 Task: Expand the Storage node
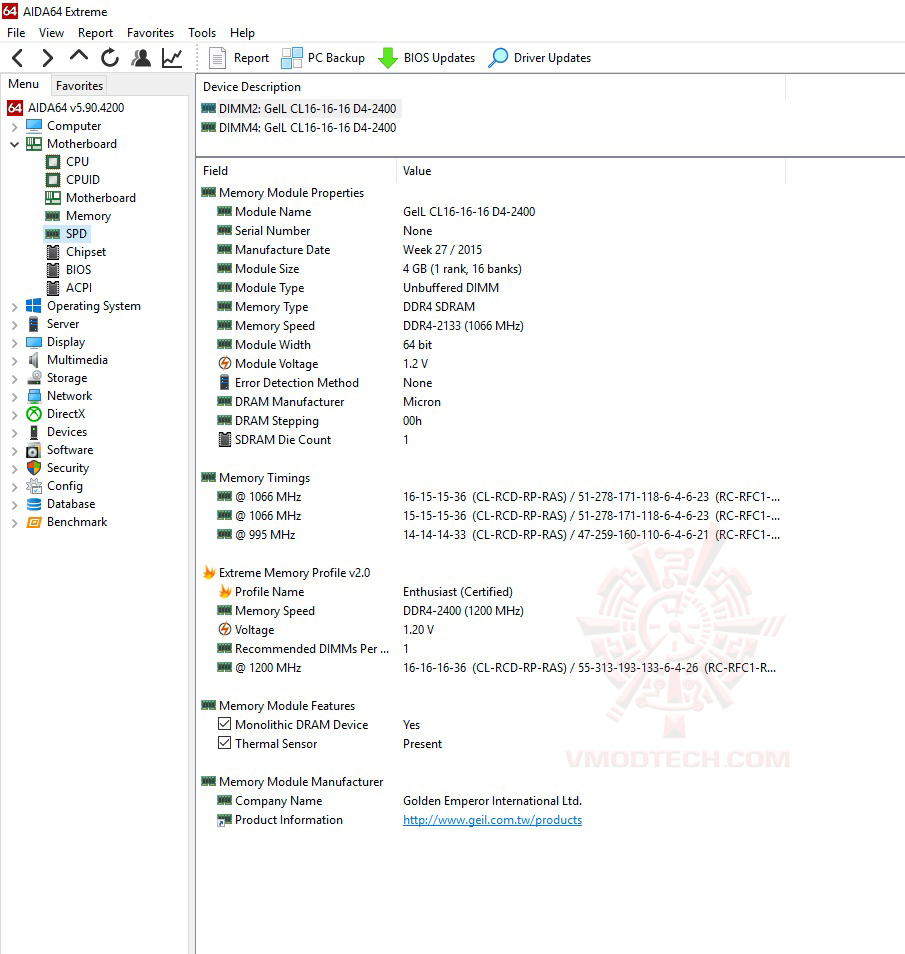(x=15, y=378)
